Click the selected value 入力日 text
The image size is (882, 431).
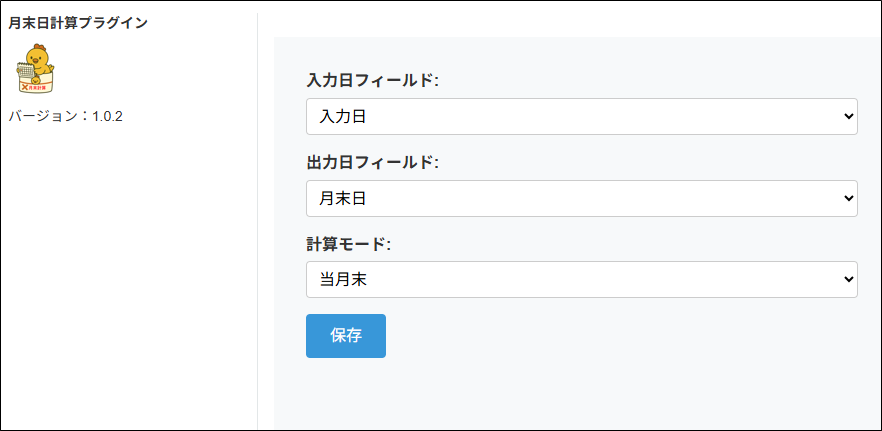tap(342, 117)
